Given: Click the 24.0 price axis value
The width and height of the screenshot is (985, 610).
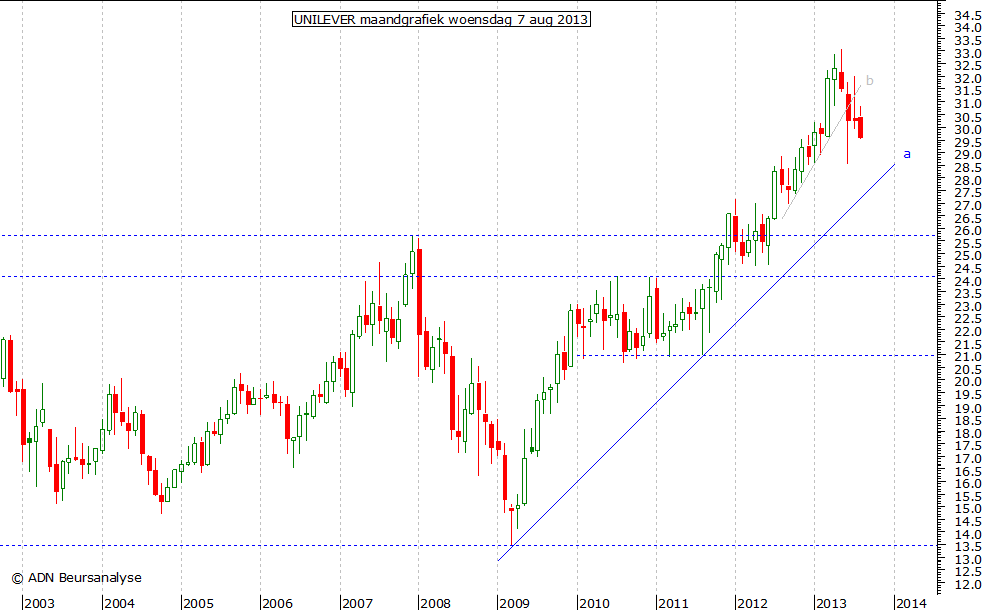Looking at the screenshot, I should coord(967,281).
